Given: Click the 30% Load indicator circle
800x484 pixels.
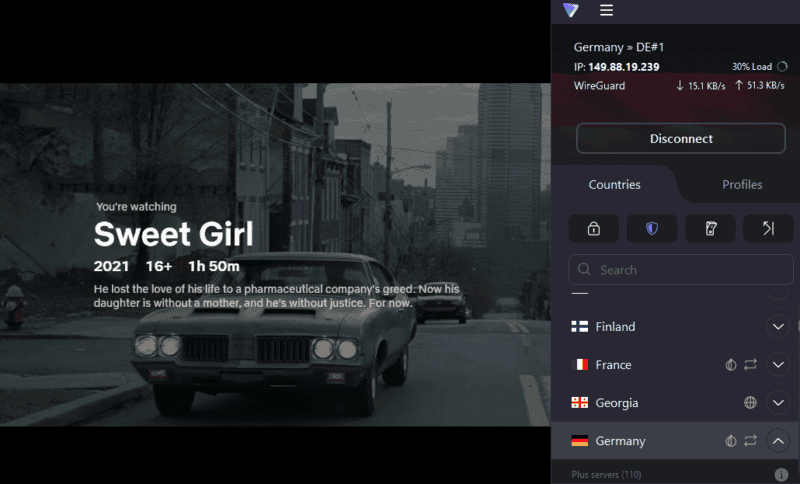Looking at the screenshot, I should pyautogui.click(x=782, y=66).
